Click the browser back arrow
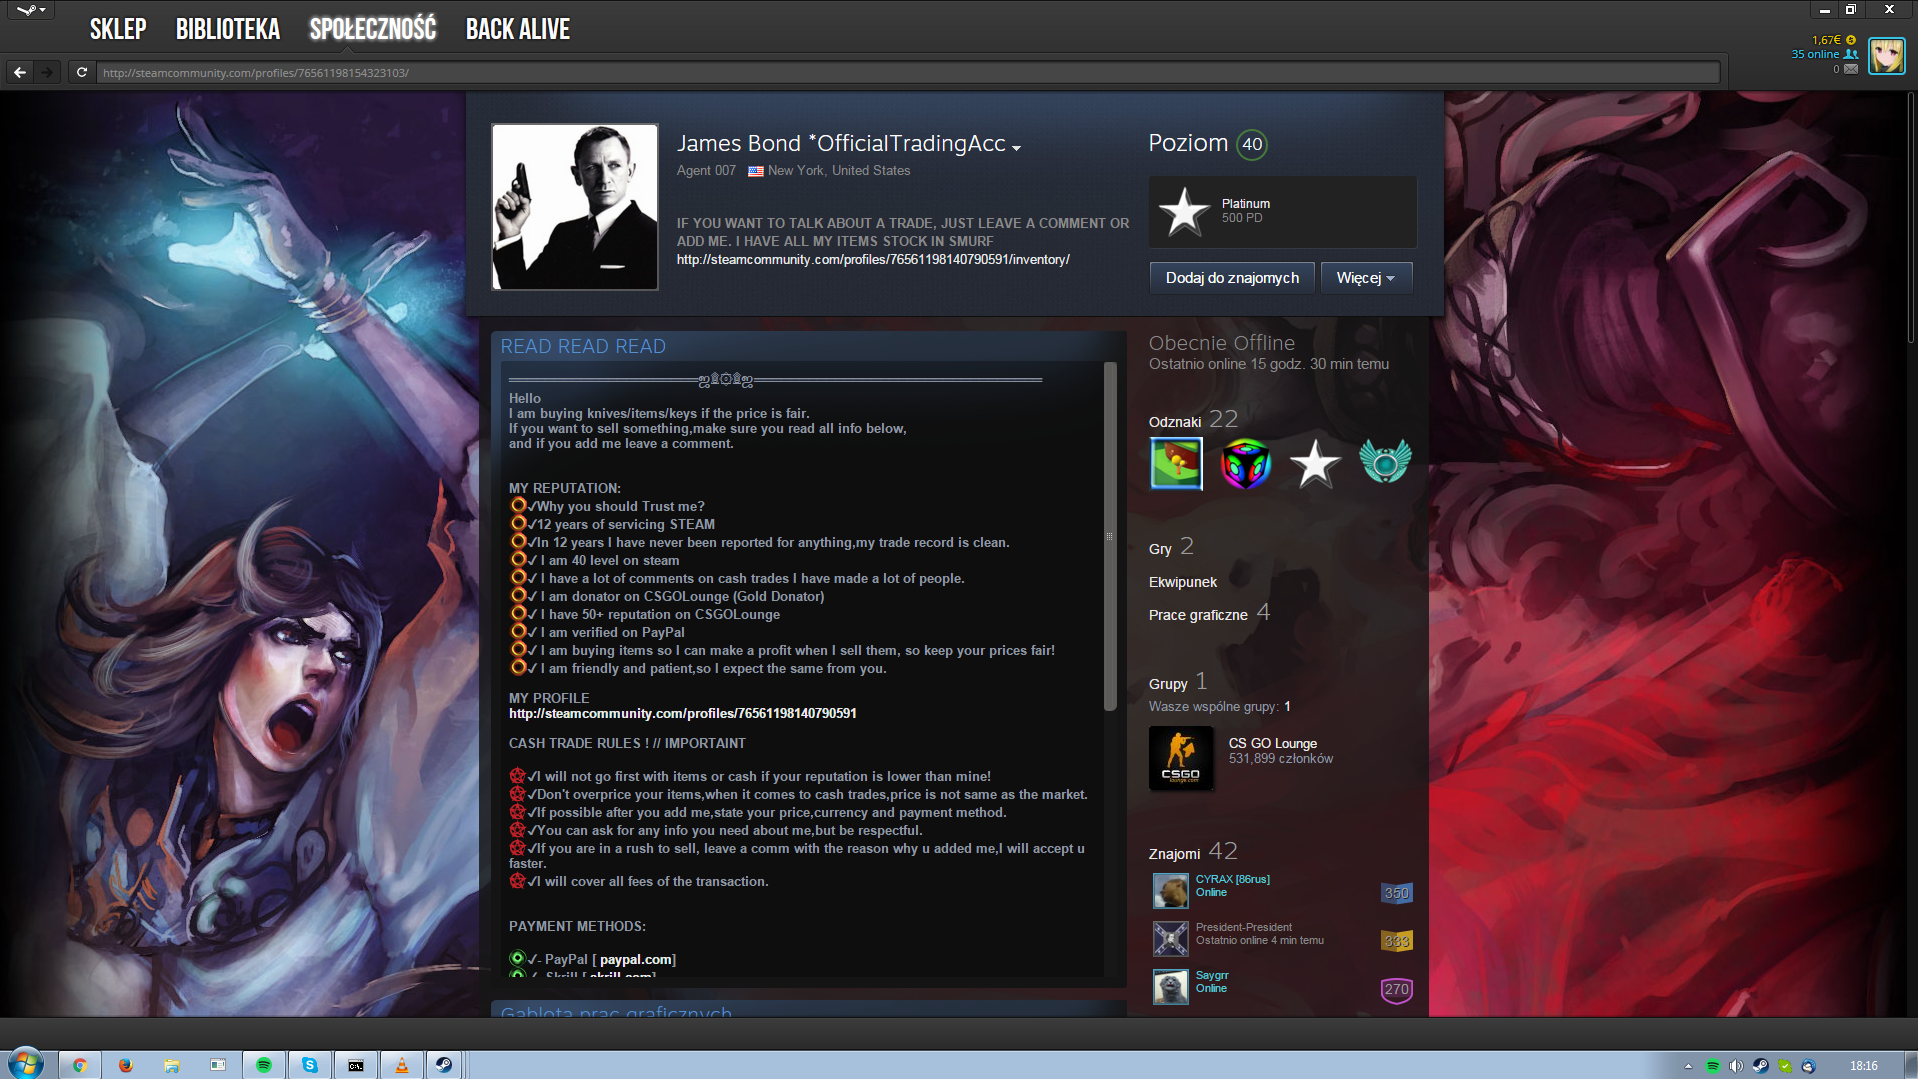The width and height of the screenshot is (1918, 1079). [x=20, y=72]
